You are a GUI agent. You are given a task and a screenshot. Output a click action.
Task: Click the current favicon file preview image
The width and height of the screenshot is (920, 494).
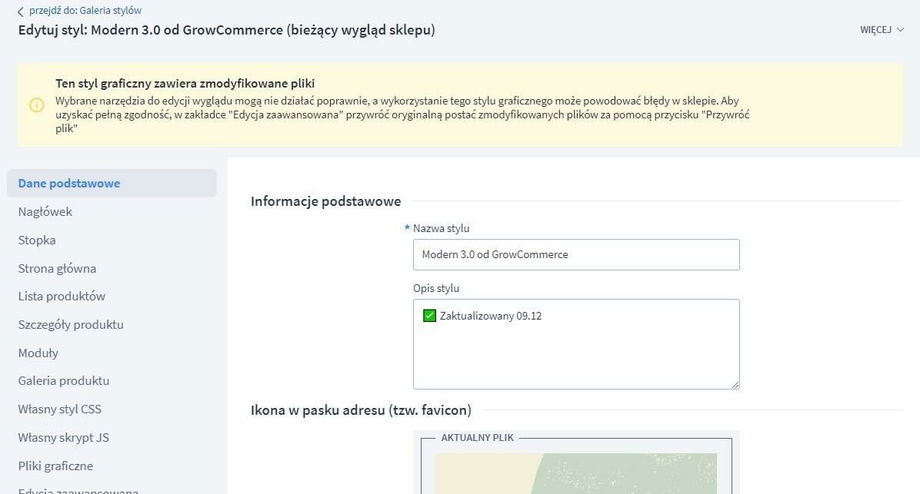576,473
